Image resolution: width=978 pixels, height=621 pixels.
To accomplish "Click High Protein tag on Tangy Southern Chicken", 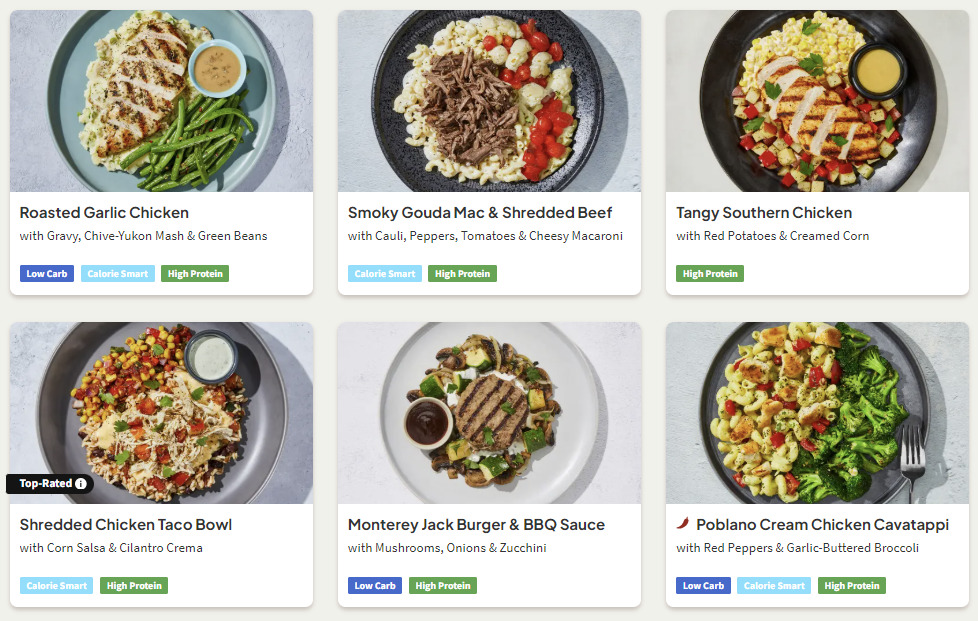I will click(x=710, y=274).
